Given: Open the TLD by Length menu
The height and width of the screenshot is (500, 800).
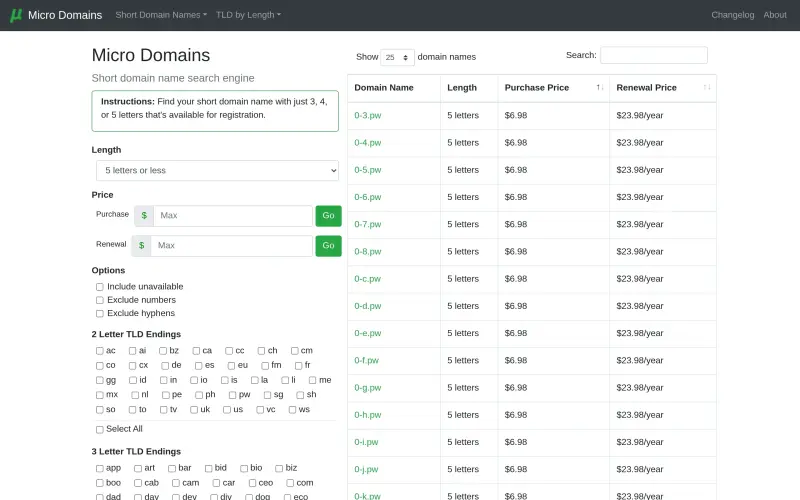Looking at the screenshot, I should 248,15.
